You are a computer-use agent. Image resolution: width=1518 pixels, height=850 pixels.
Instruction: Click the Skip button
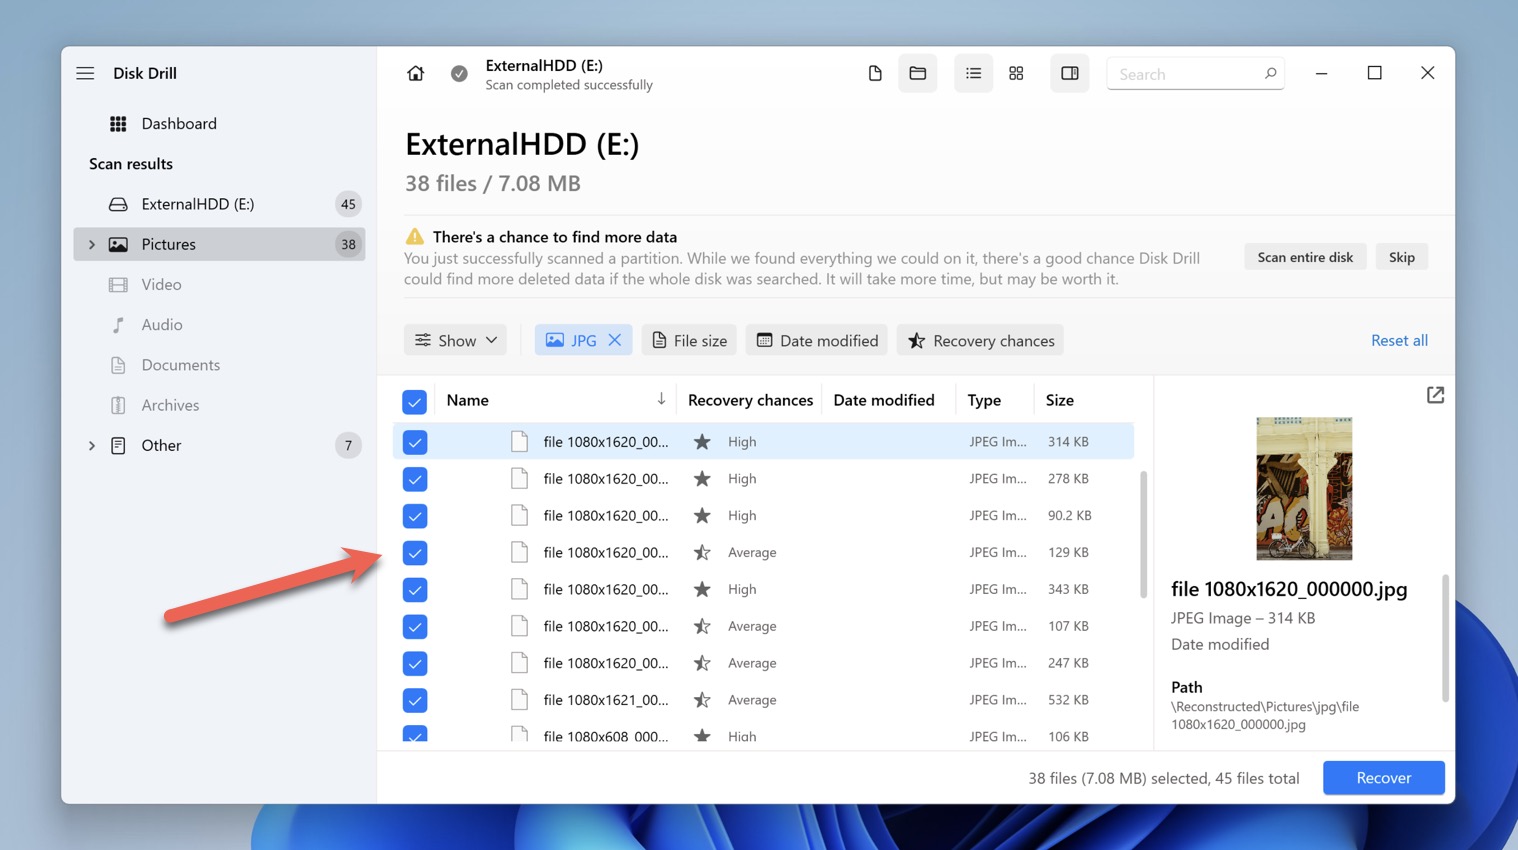coord(1402,257)
